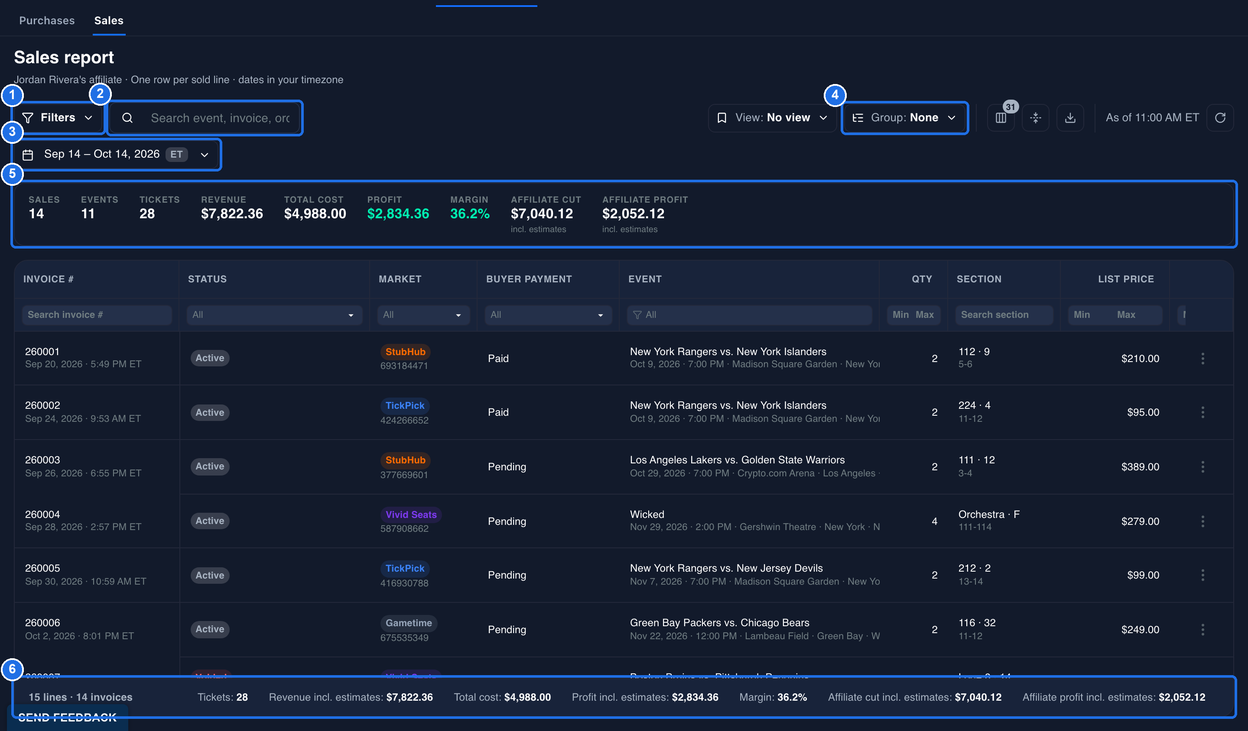
Task: Click the Send Feedback button
Action: (x=68, y=717)
